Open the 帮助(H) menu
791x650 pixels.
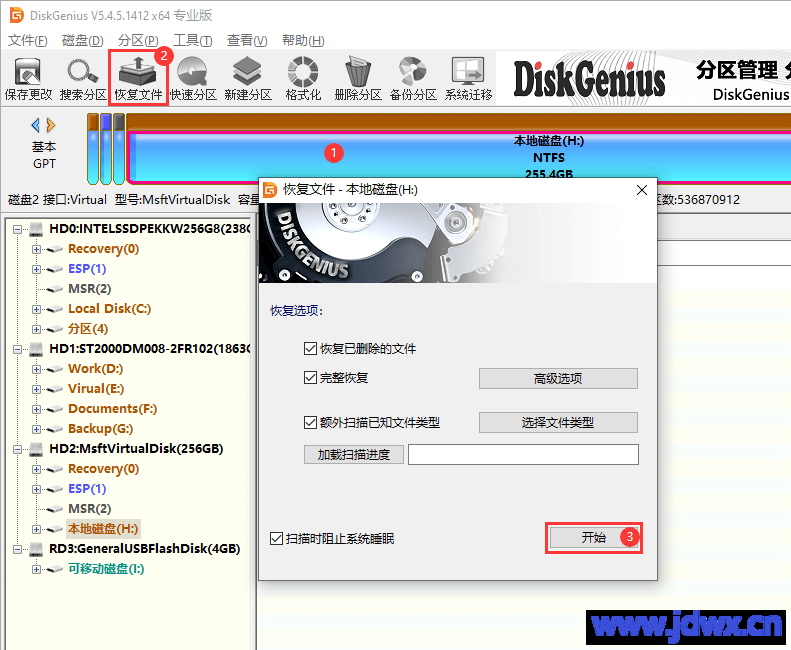coord(303,40)
